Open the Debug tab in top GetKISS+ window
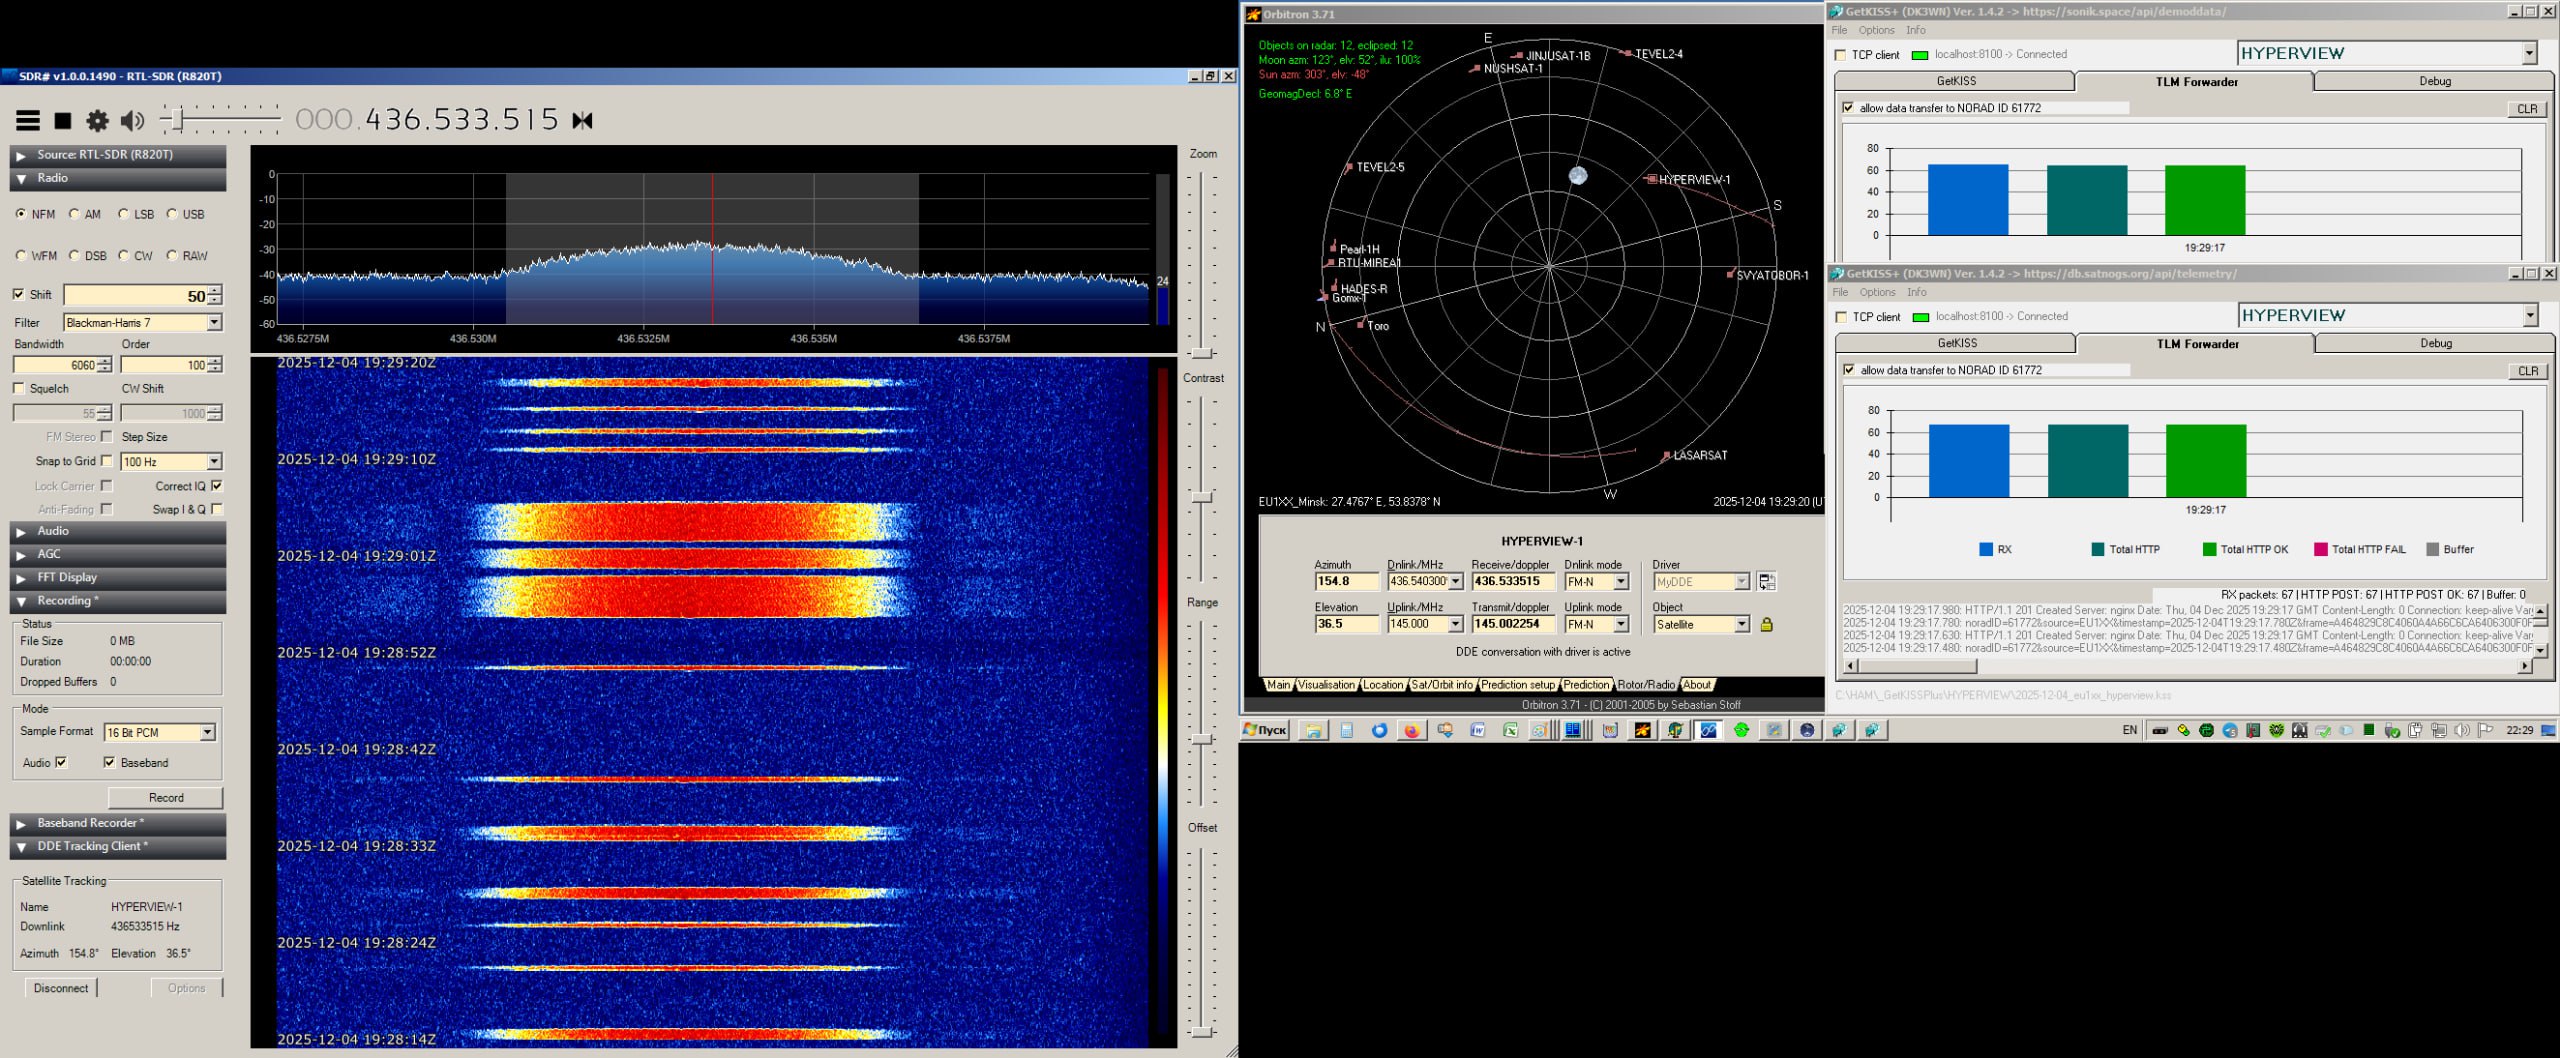Image resolution: width=2560 pixels, height=1058 pixels. tap(2434, 81)
